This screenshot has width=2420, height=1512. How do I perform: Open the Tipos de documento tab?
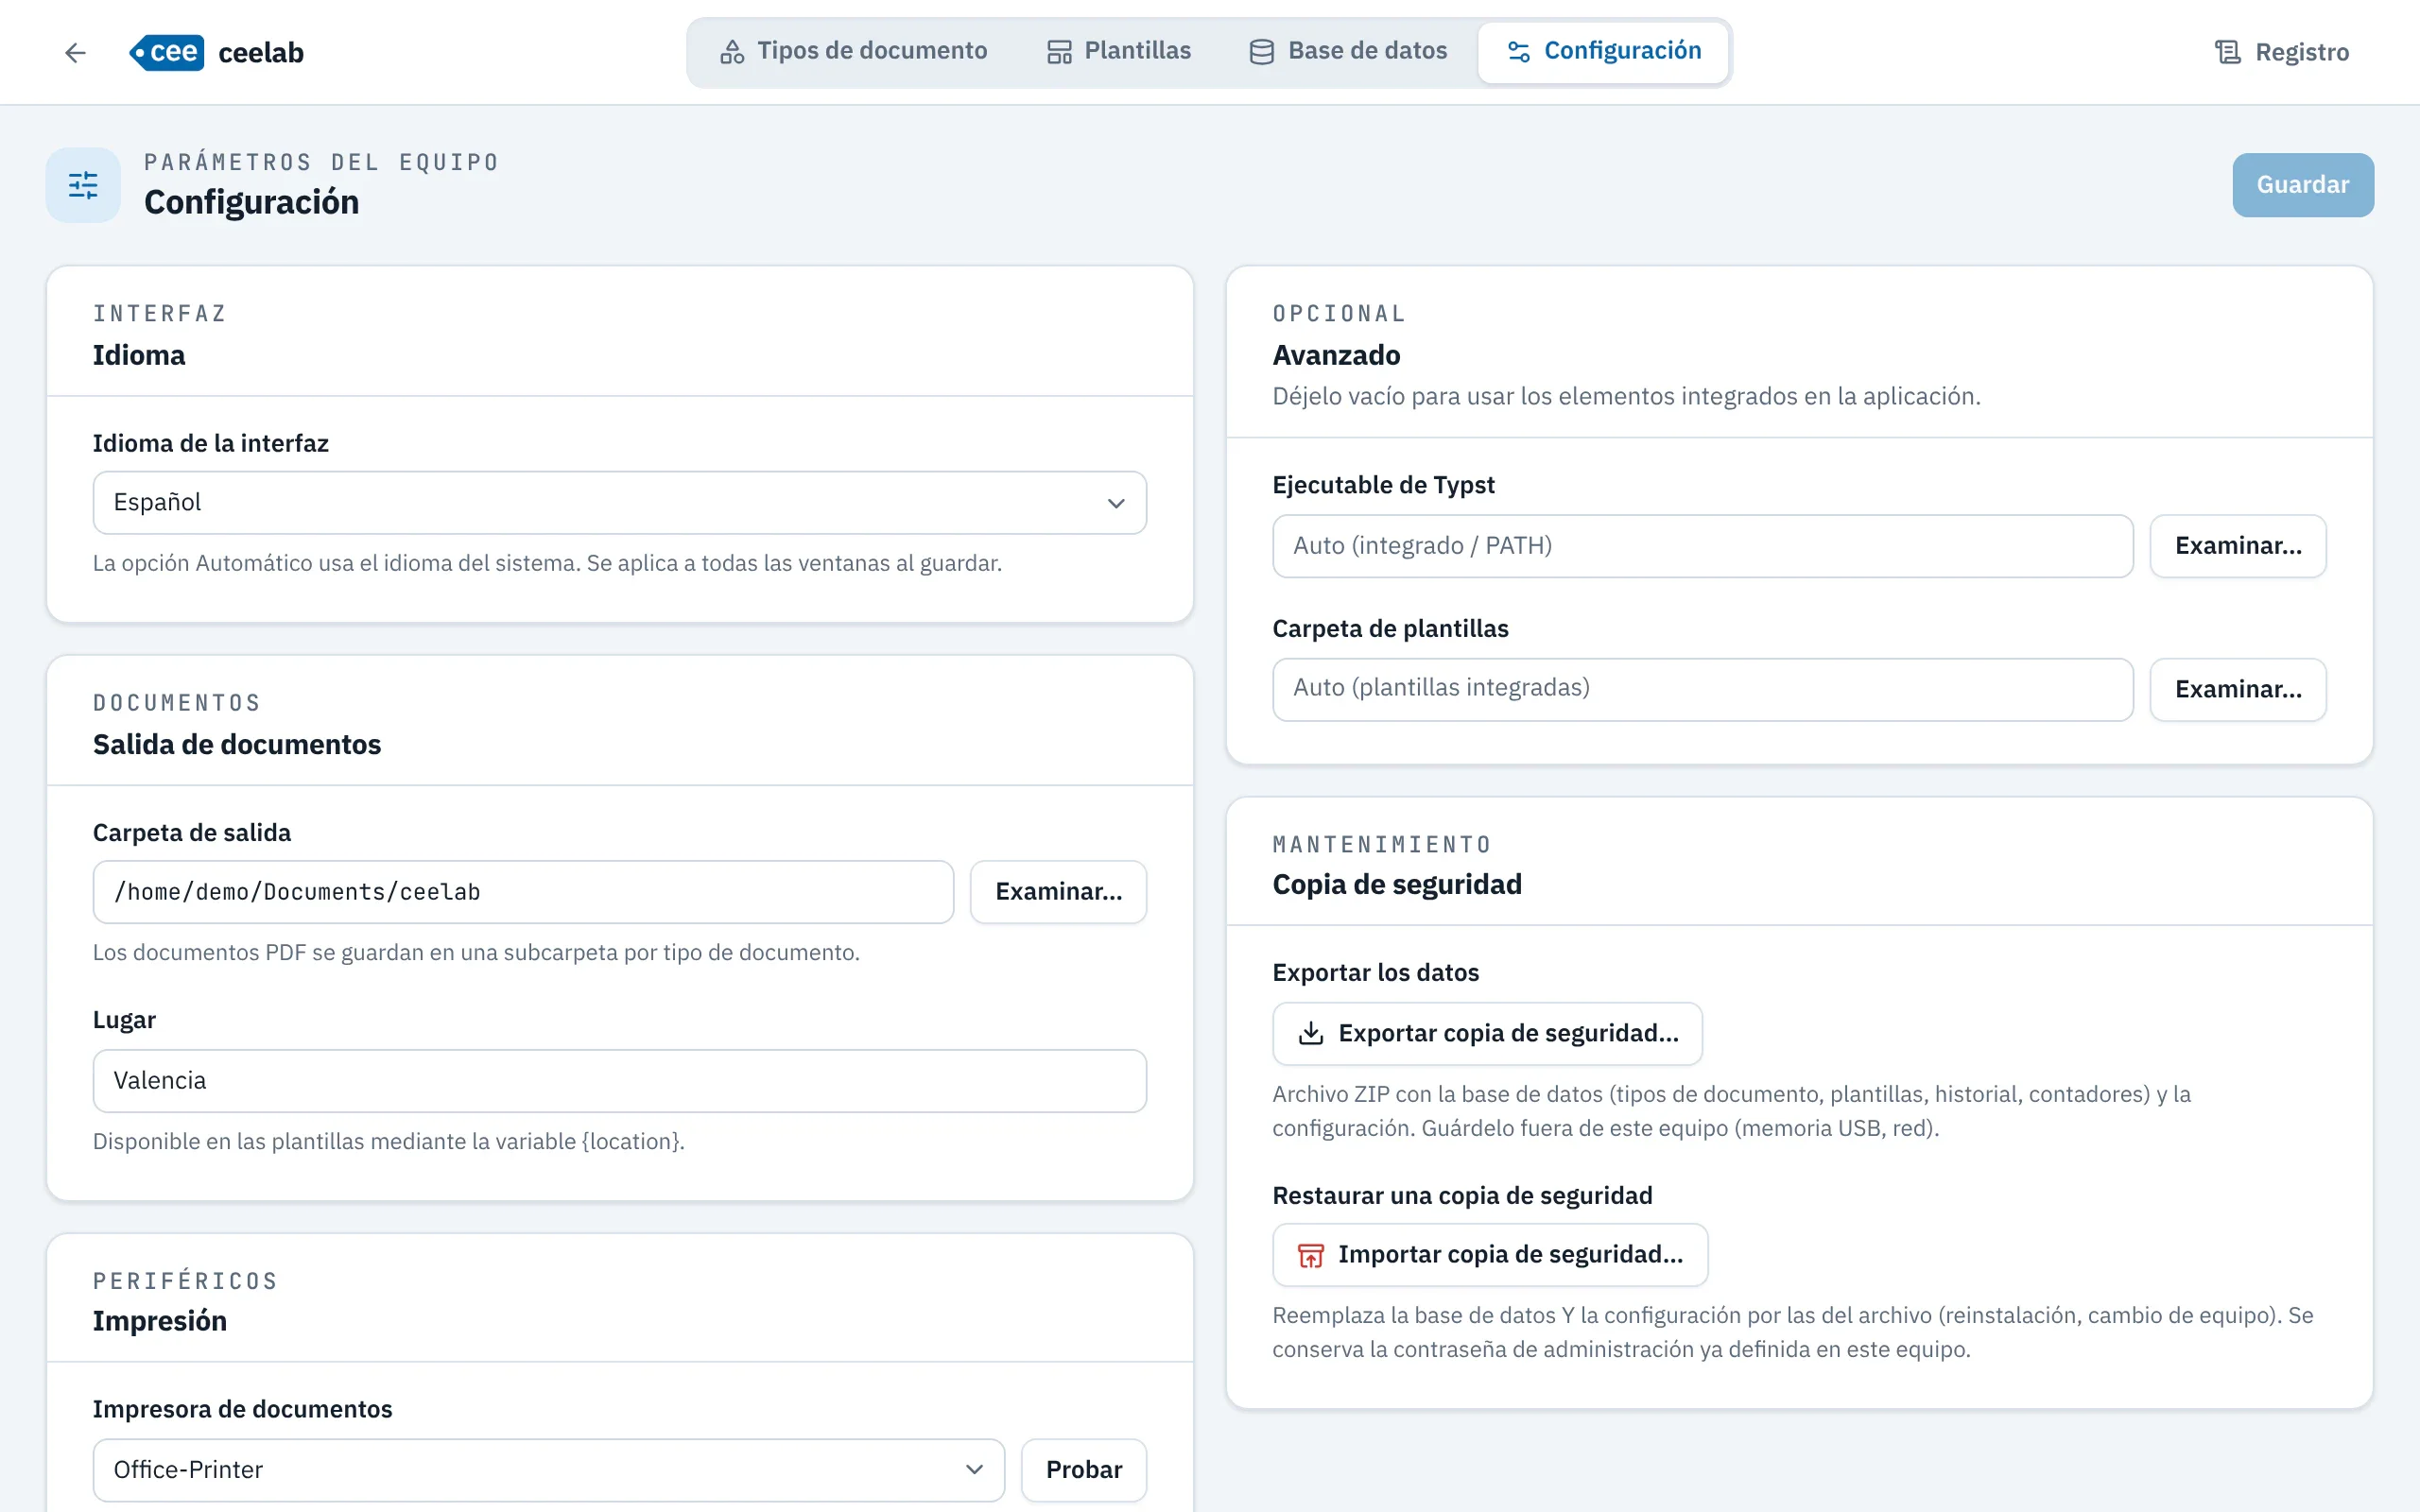(x=853, y=51)
